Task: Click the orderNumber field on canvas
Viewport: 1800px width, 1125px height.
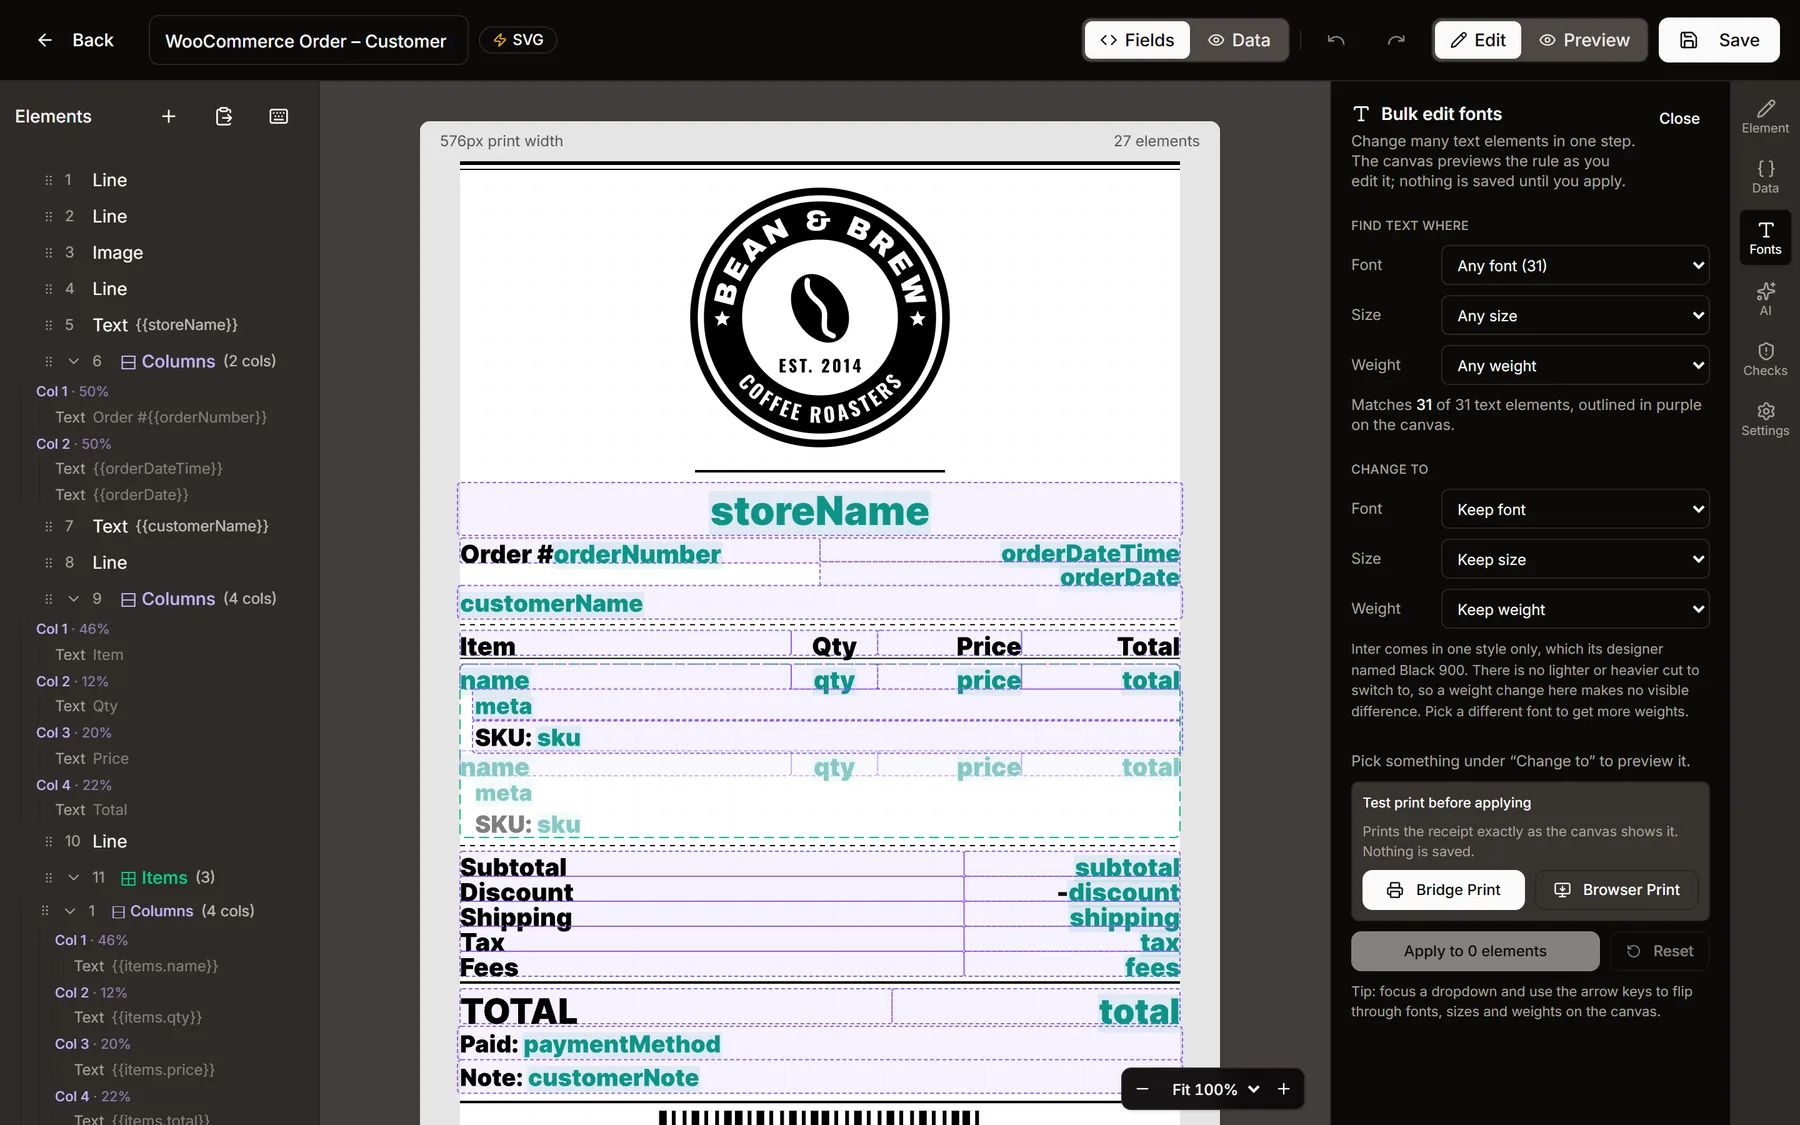Action: pos(637,554)
